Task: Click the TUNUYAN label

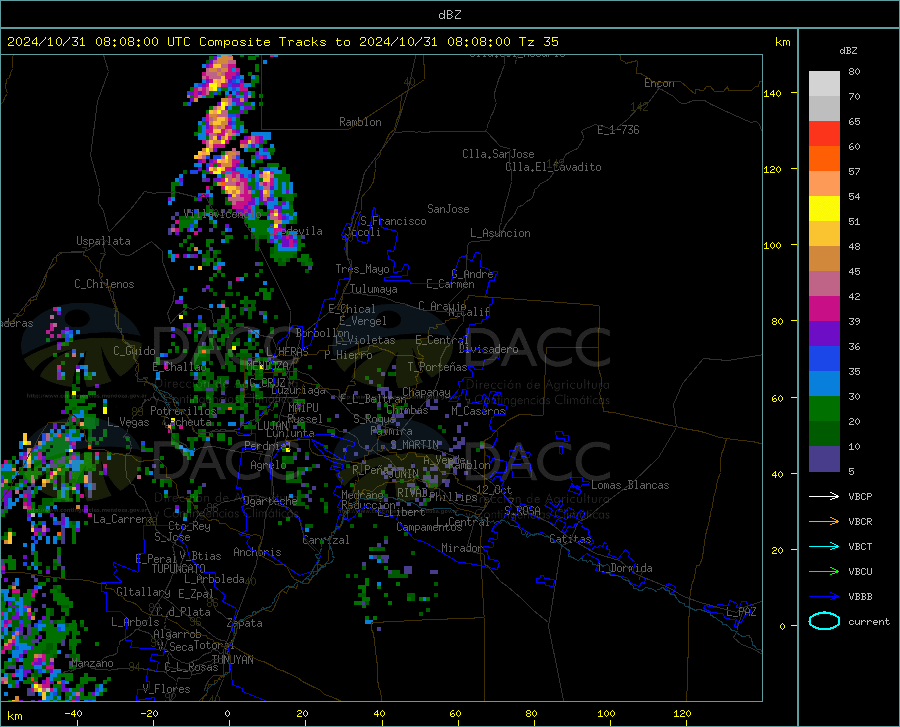Action: coord(232,659)
